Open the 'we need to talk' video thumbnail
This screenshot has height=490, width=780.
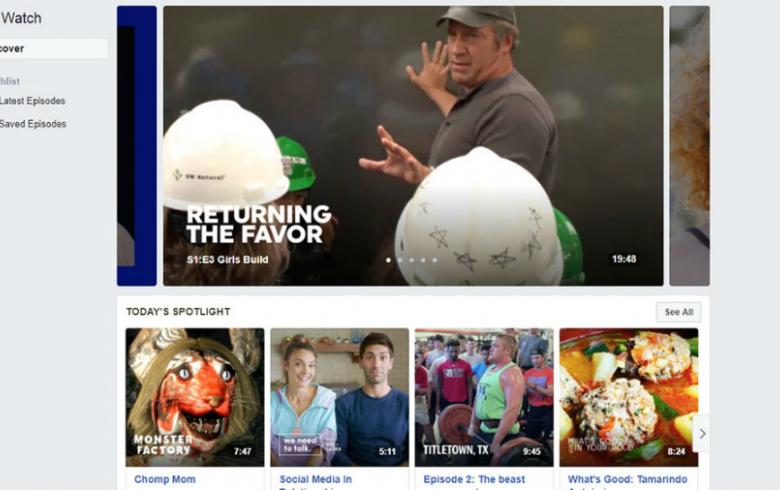click(x=340, y=397)
